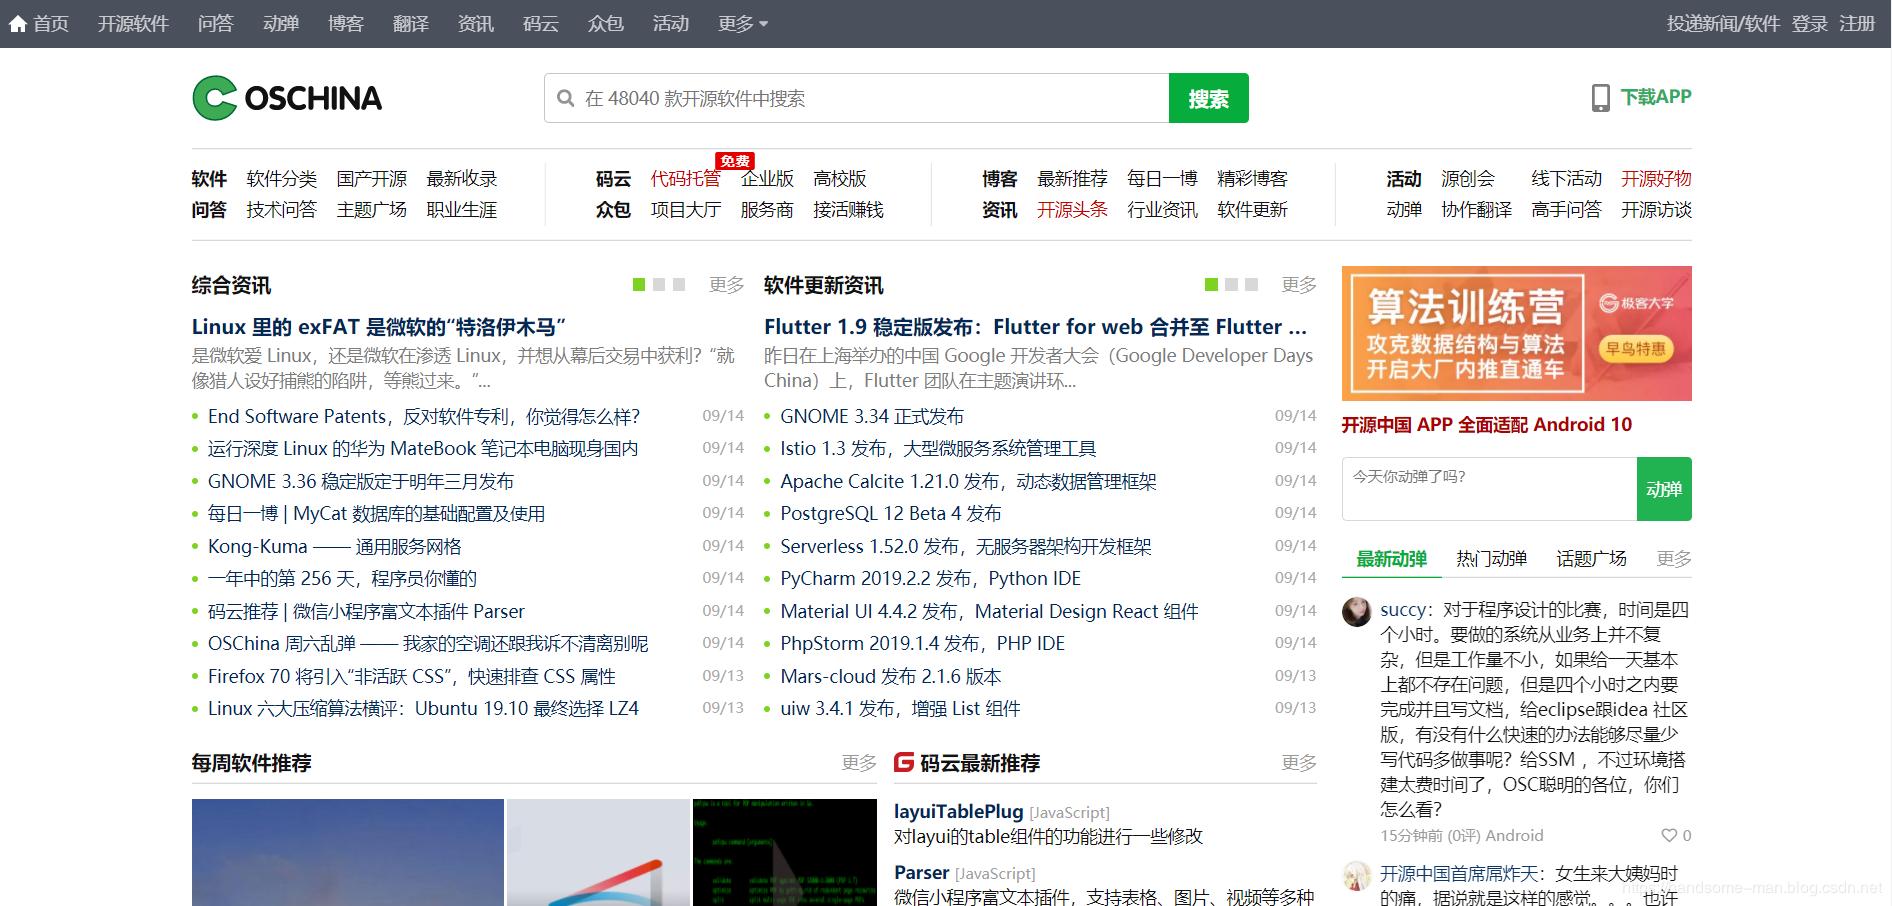
Task: Click the 免费 badge above 代码托管
Action: 735,160
